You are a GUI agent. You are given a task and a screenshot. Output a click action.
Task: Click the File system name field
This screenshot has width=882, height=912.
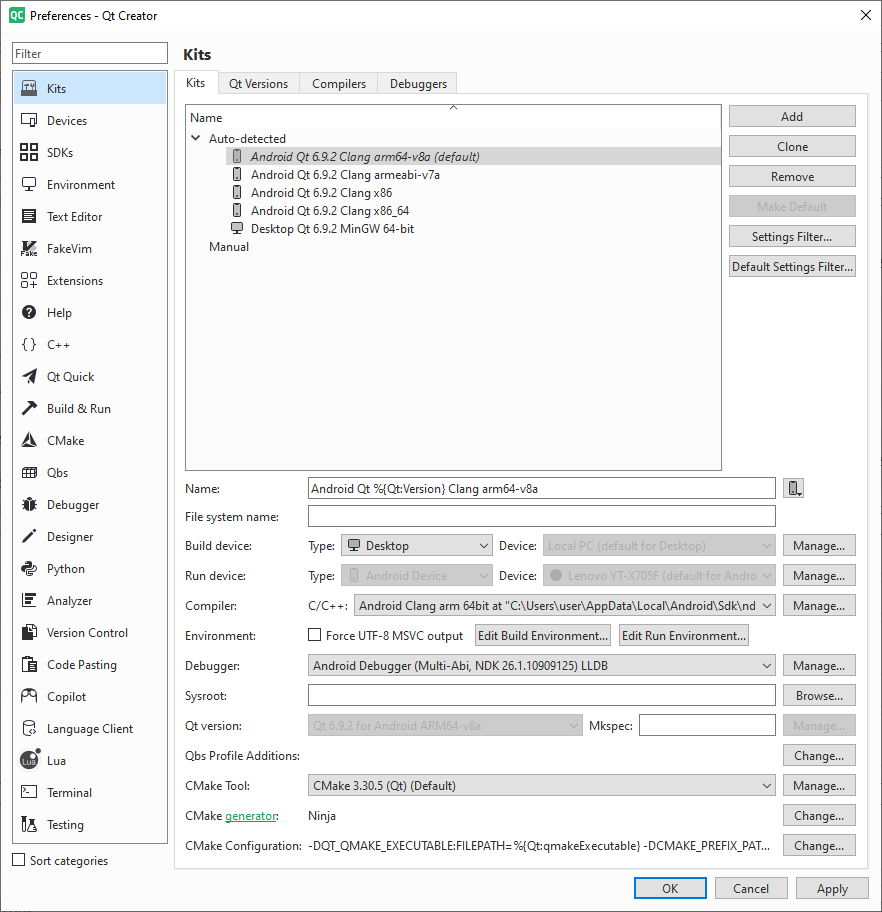coord(542,516)
